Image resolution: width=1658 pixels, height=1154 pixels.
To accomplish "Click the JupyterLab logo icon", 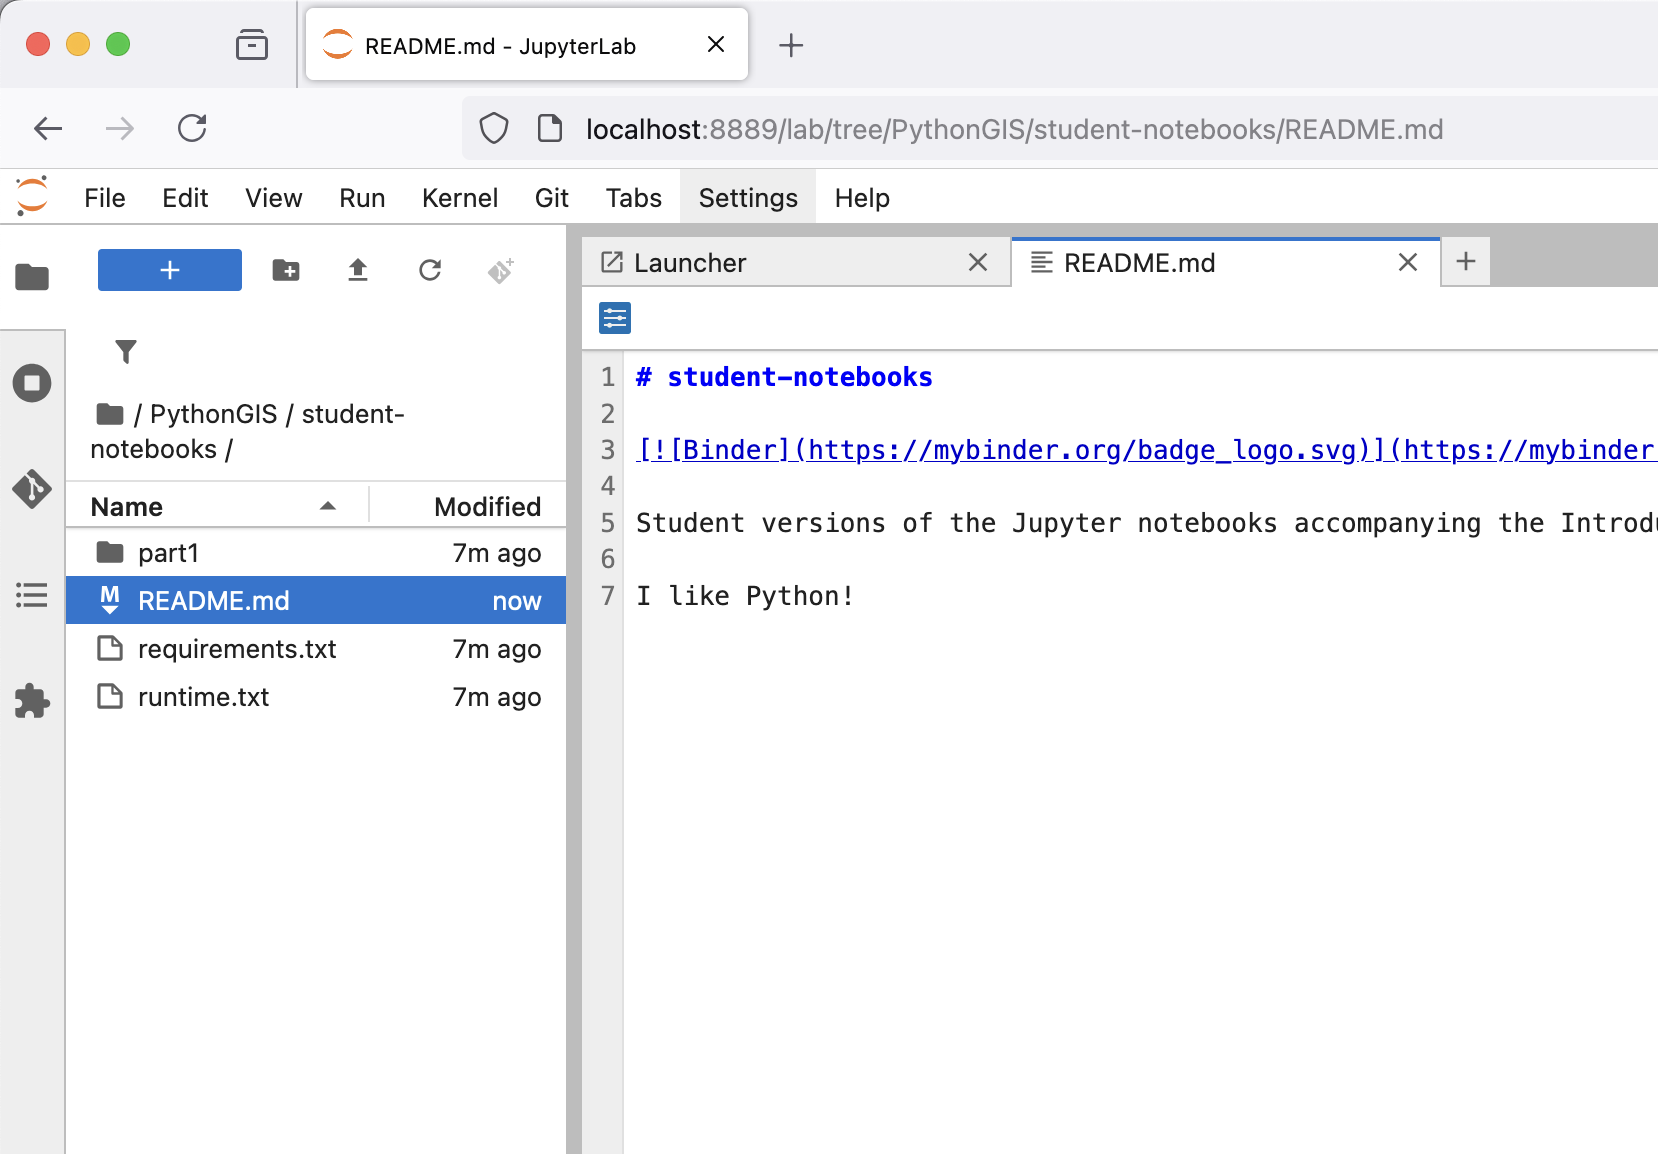I will [32, 196].
